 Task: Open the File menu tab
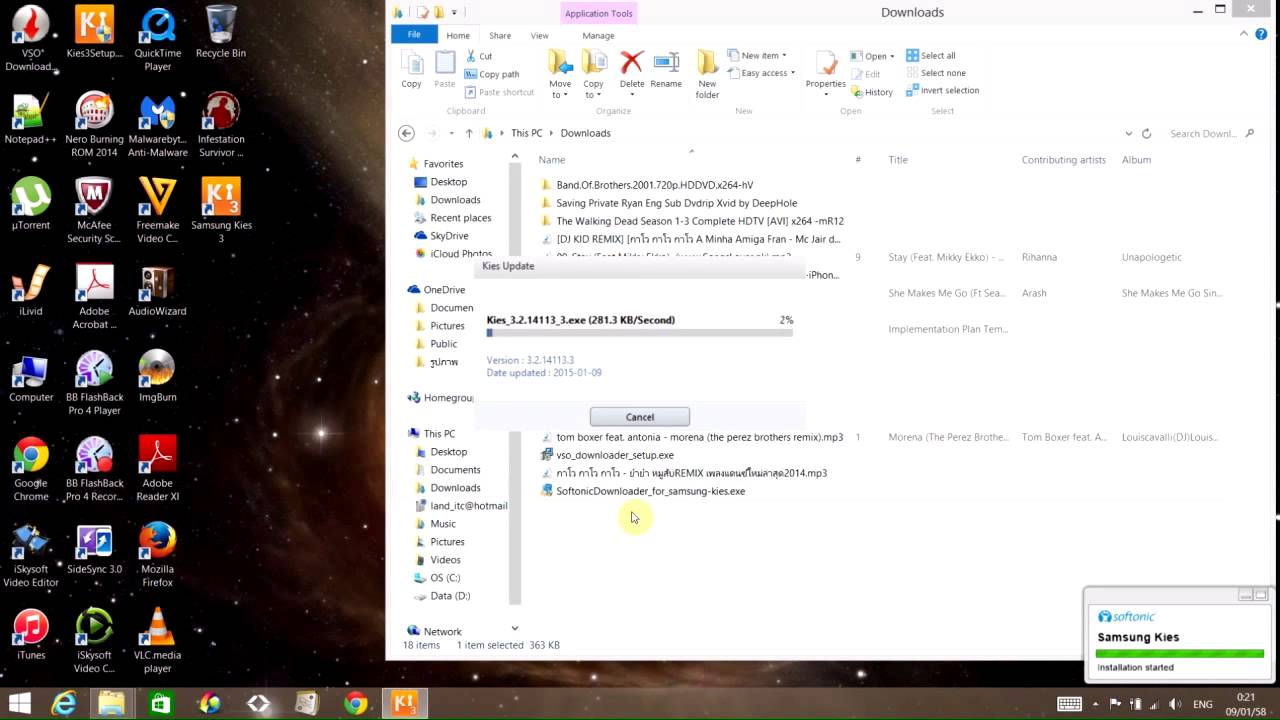413,35
